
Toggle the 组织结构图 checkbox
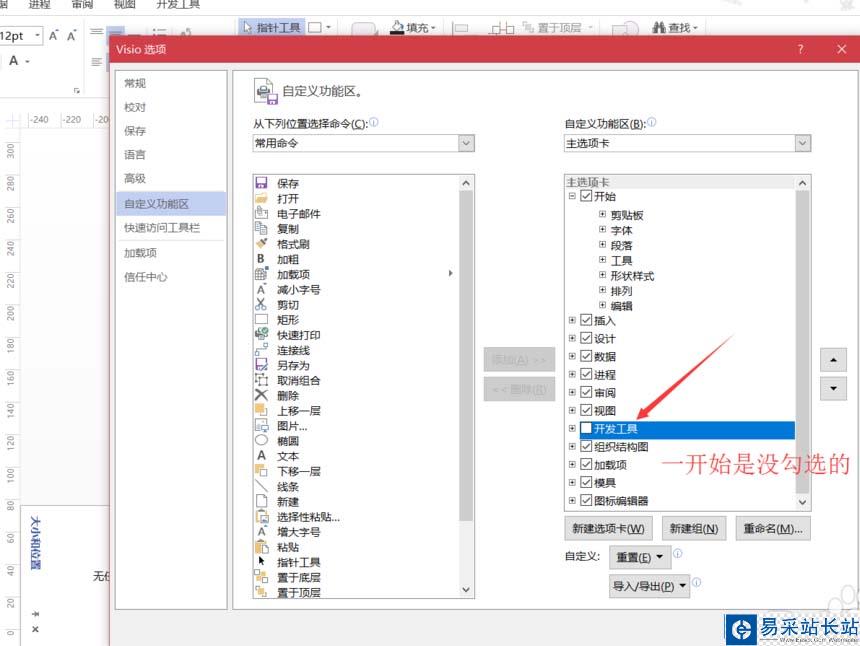pyautogui.click(x=586, y=446)
